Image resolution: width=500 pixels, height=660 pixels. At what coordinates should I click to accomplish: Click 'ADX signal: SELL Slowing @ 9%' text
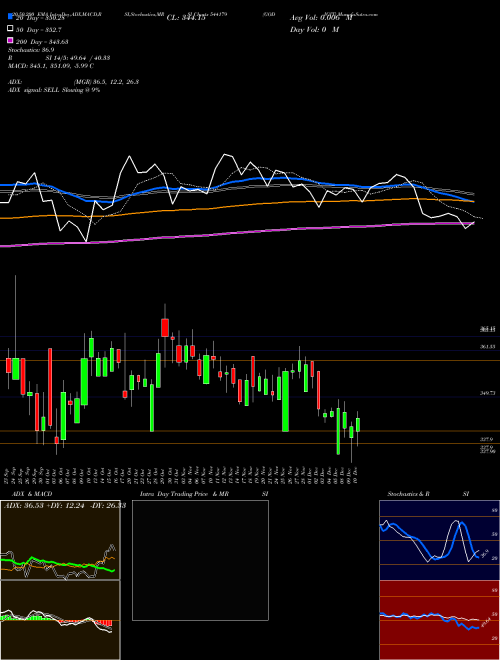[54, 90]
